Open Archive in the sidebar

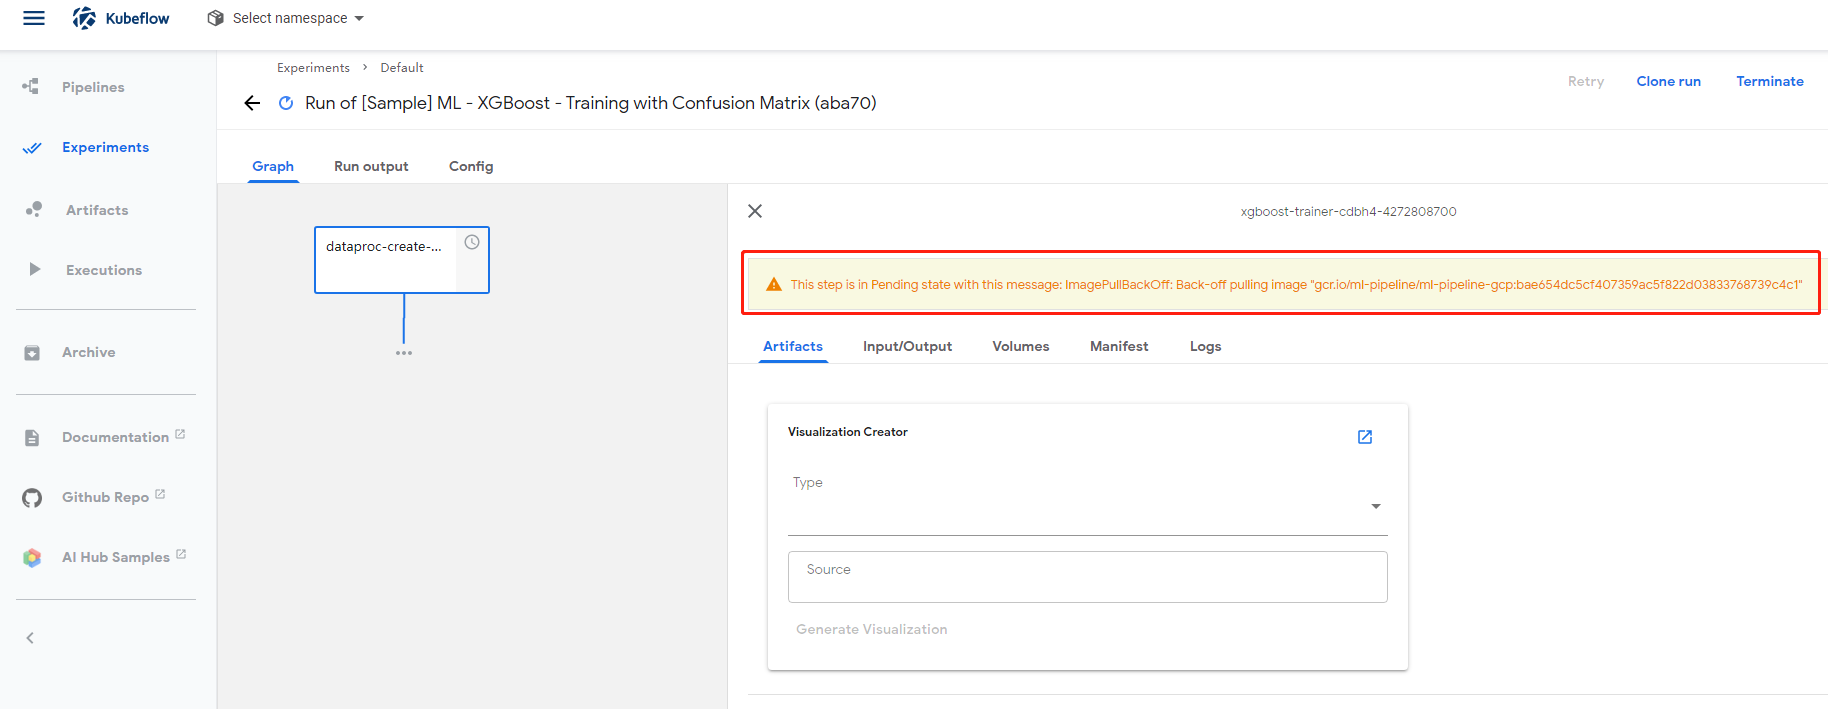[88, 353]
